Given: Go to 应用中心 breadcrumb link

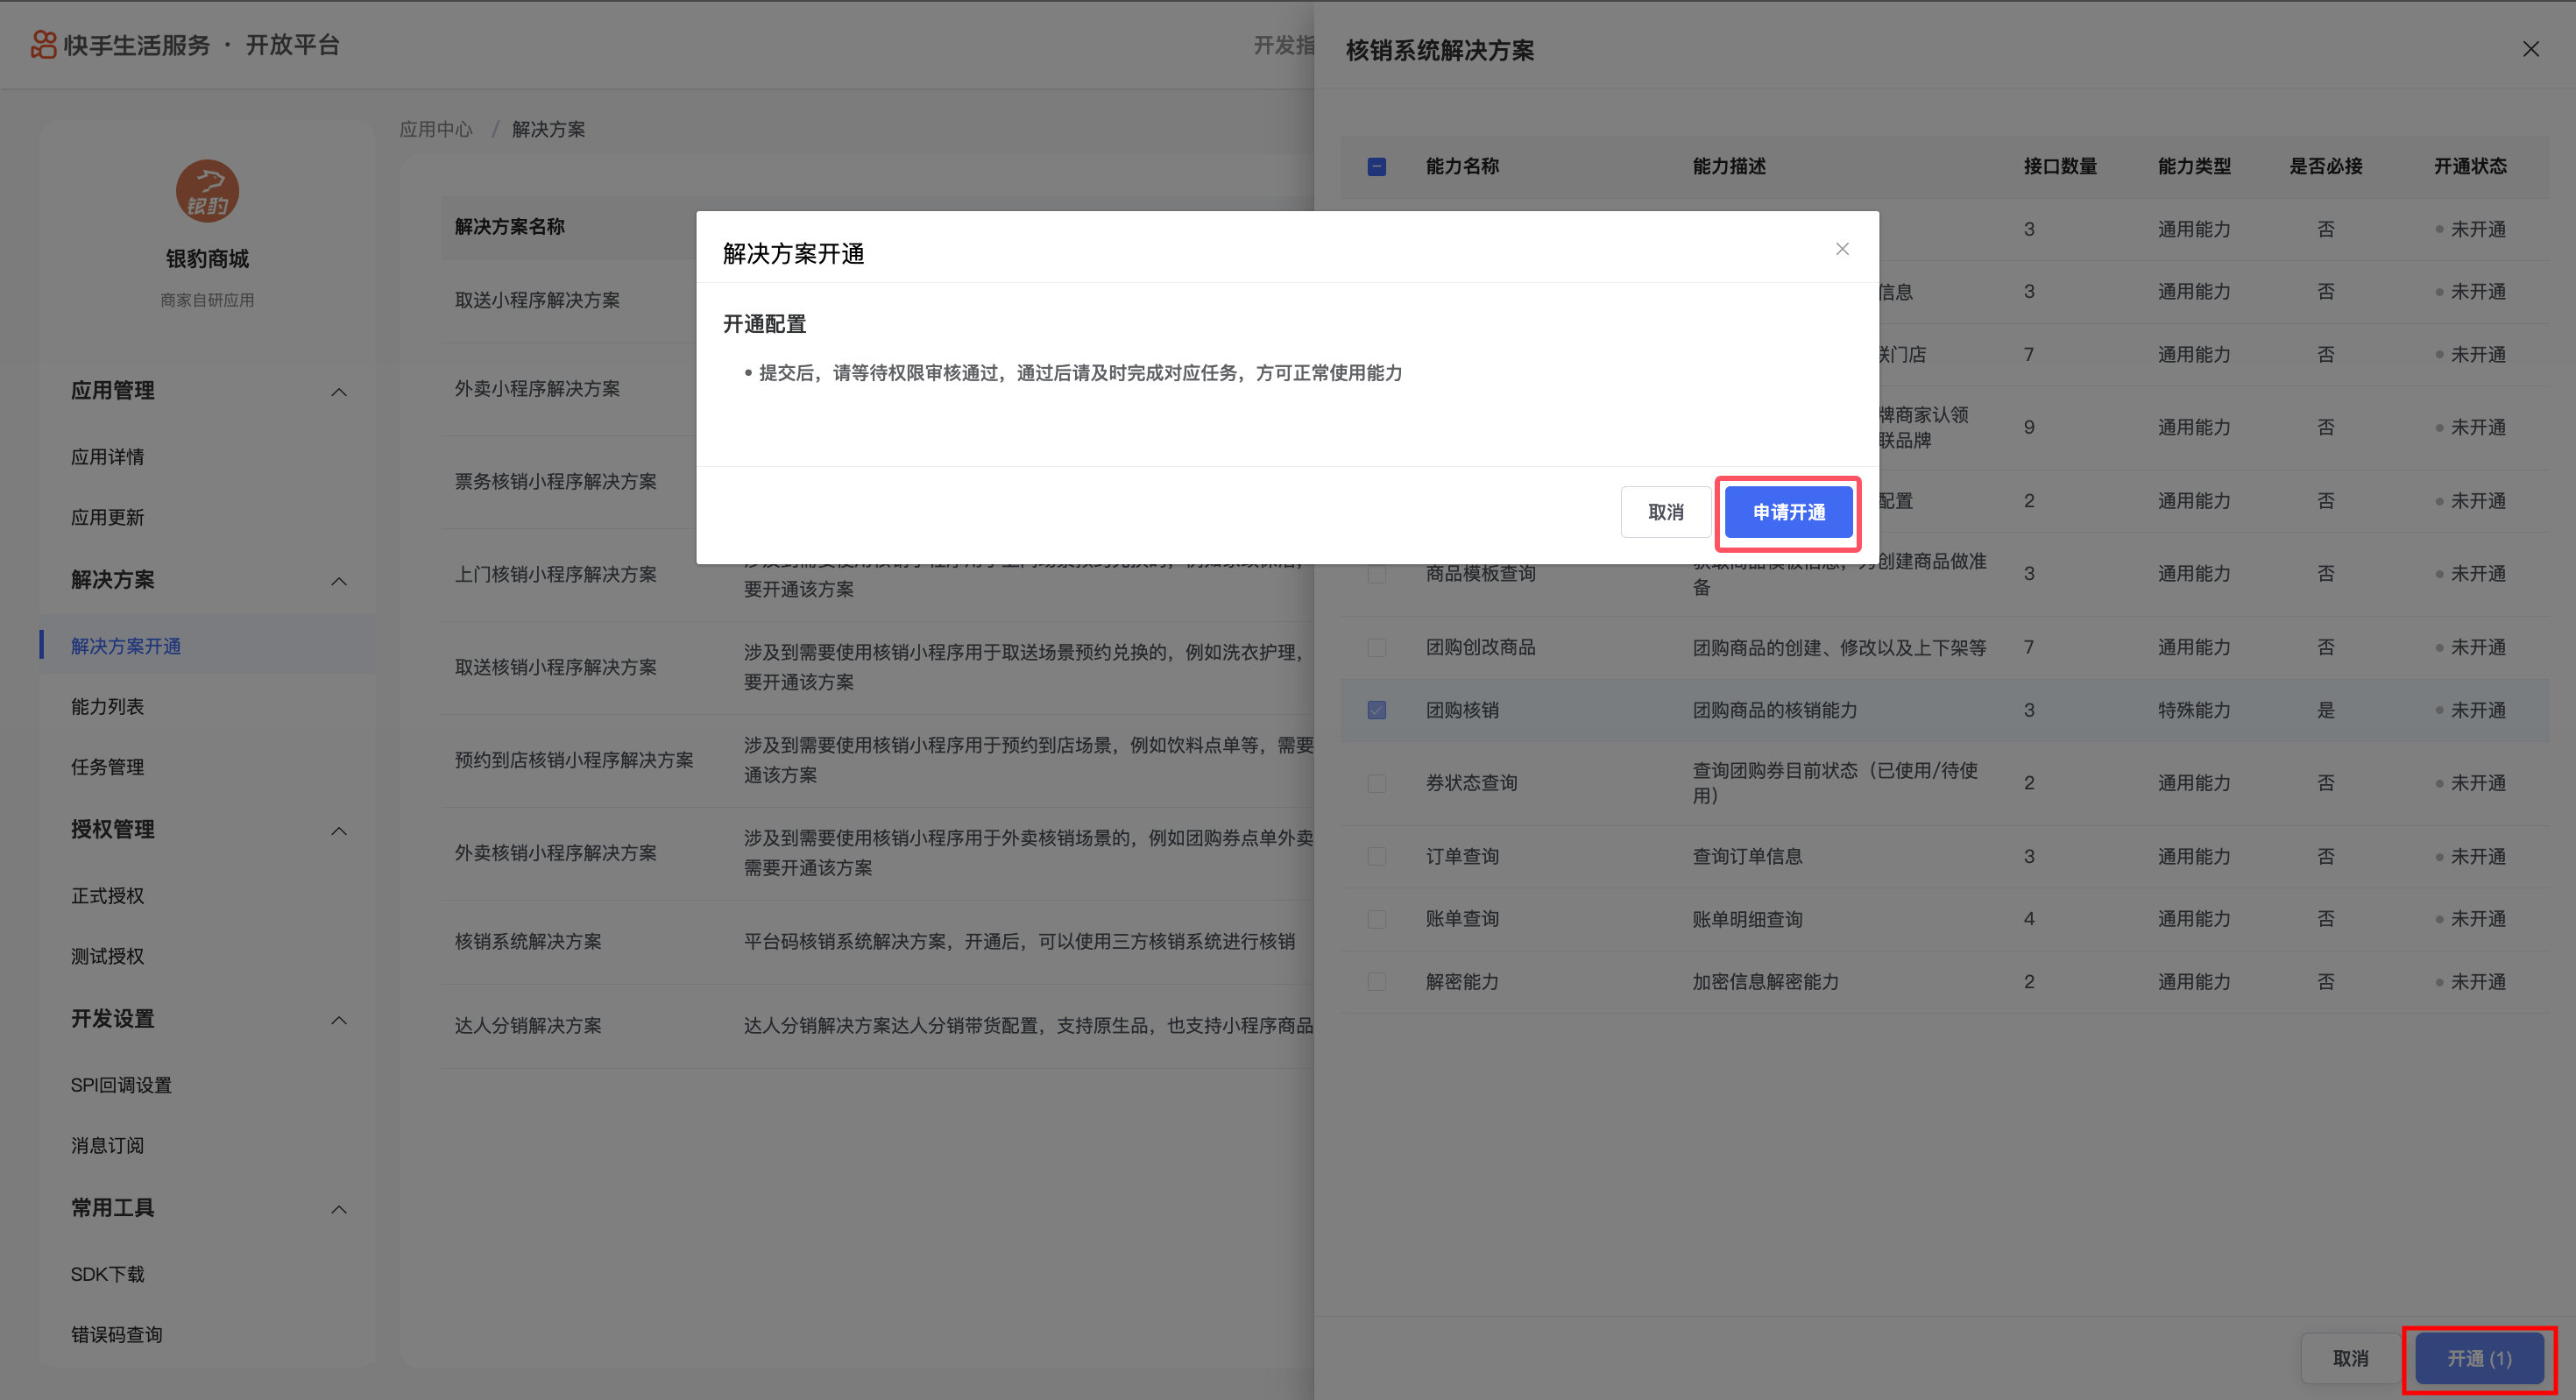Looking at the screenshot, I should [x=435, y=129].
